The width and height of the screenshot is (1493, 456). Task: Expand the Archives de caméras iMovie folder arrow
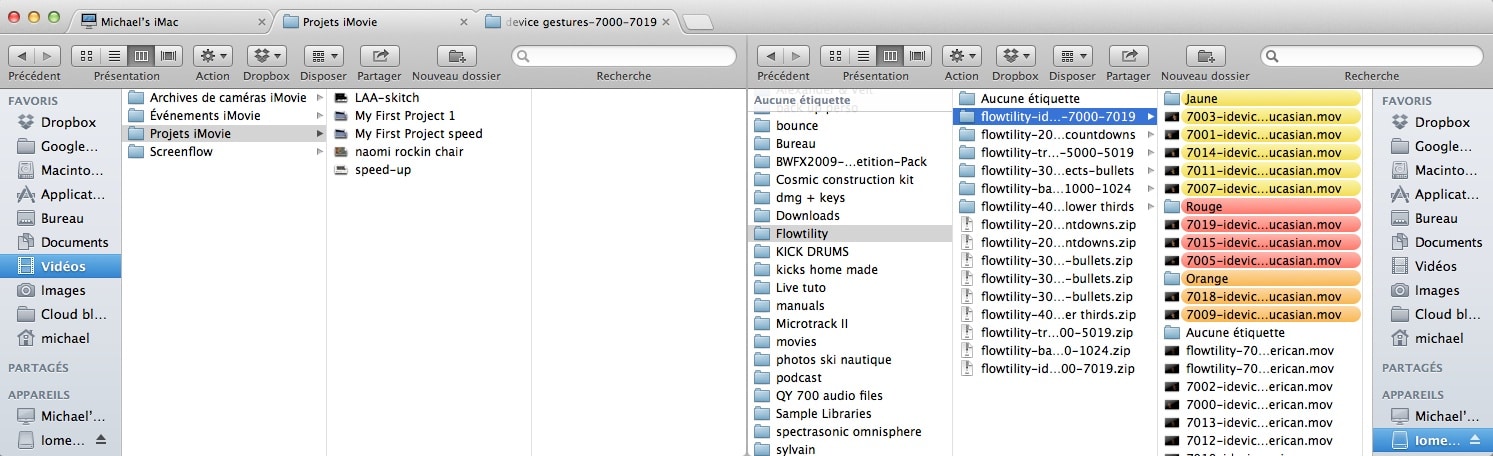tap(319, 98)
